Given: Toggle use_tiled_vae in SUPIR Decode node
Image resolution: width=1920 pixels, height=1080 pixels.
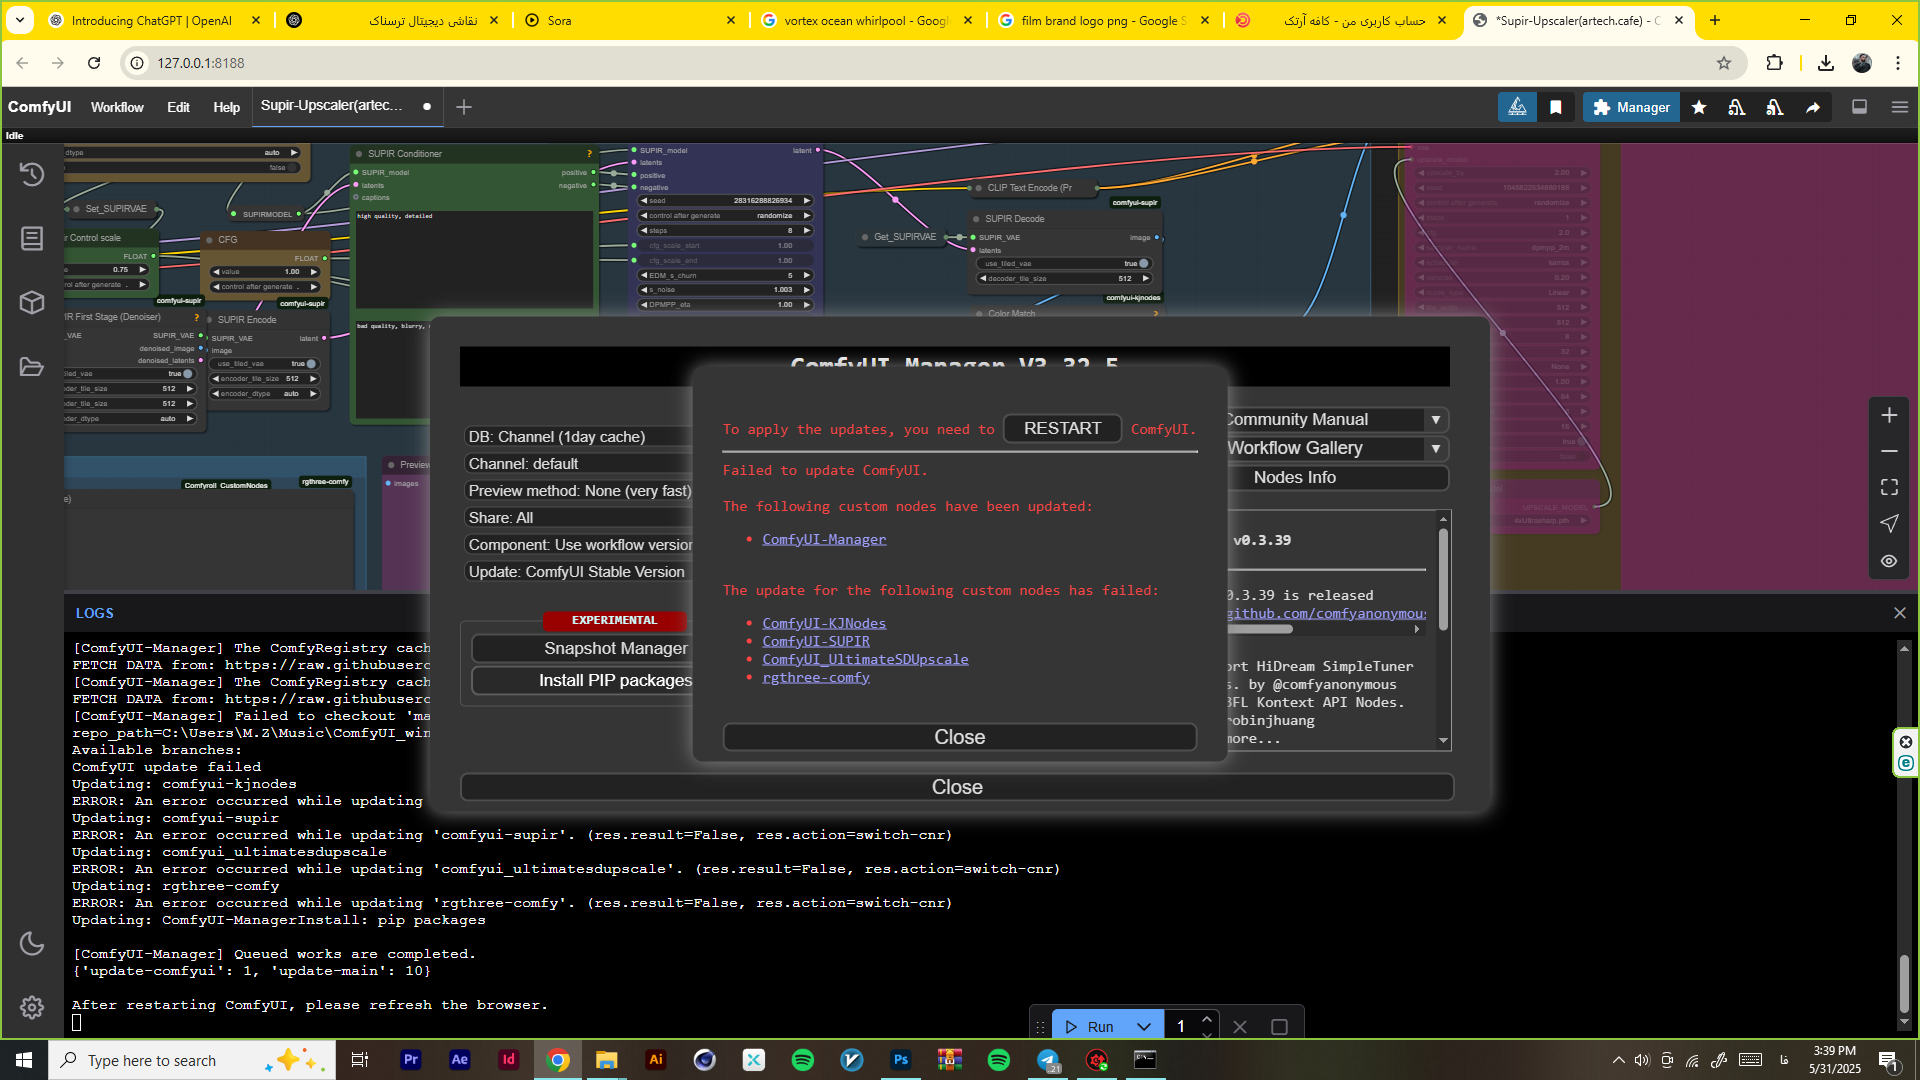Looking at the screenshot, I should click(x=1143, y=264).
